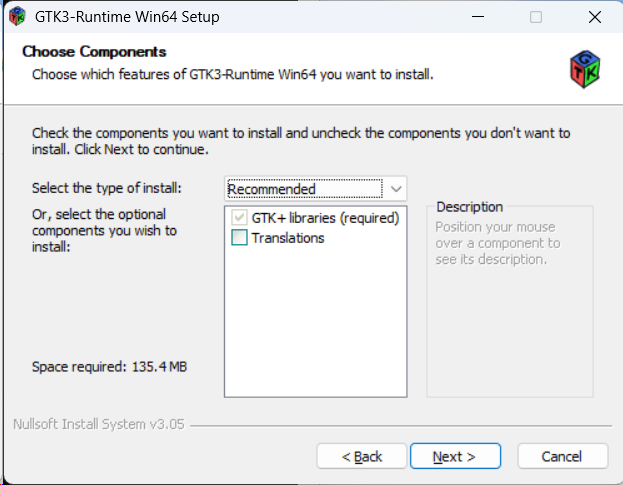Click the 'Select the type of install:' label
623x485 pixels.
(106, 188)
